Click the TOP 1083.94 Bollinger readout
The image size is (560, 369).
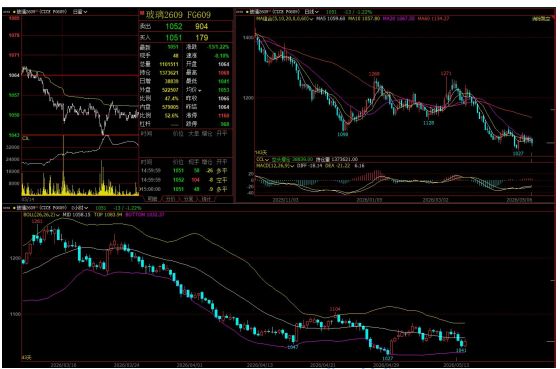tap(108, 215)
